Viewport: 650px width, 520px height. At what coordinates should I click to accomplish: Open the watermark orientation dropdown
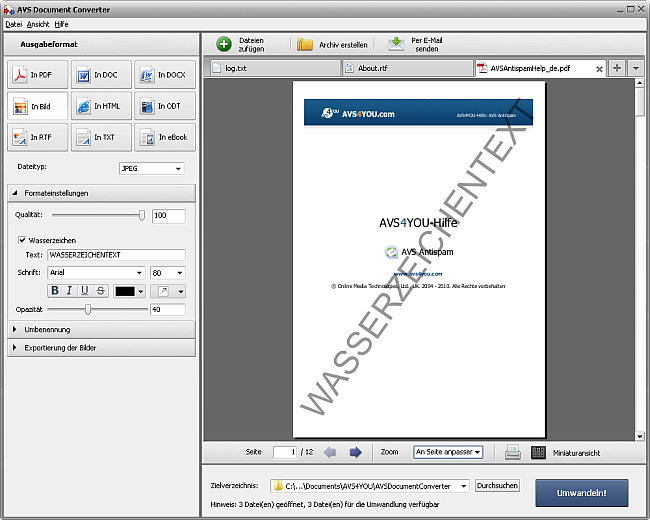(x=167, y=292)
